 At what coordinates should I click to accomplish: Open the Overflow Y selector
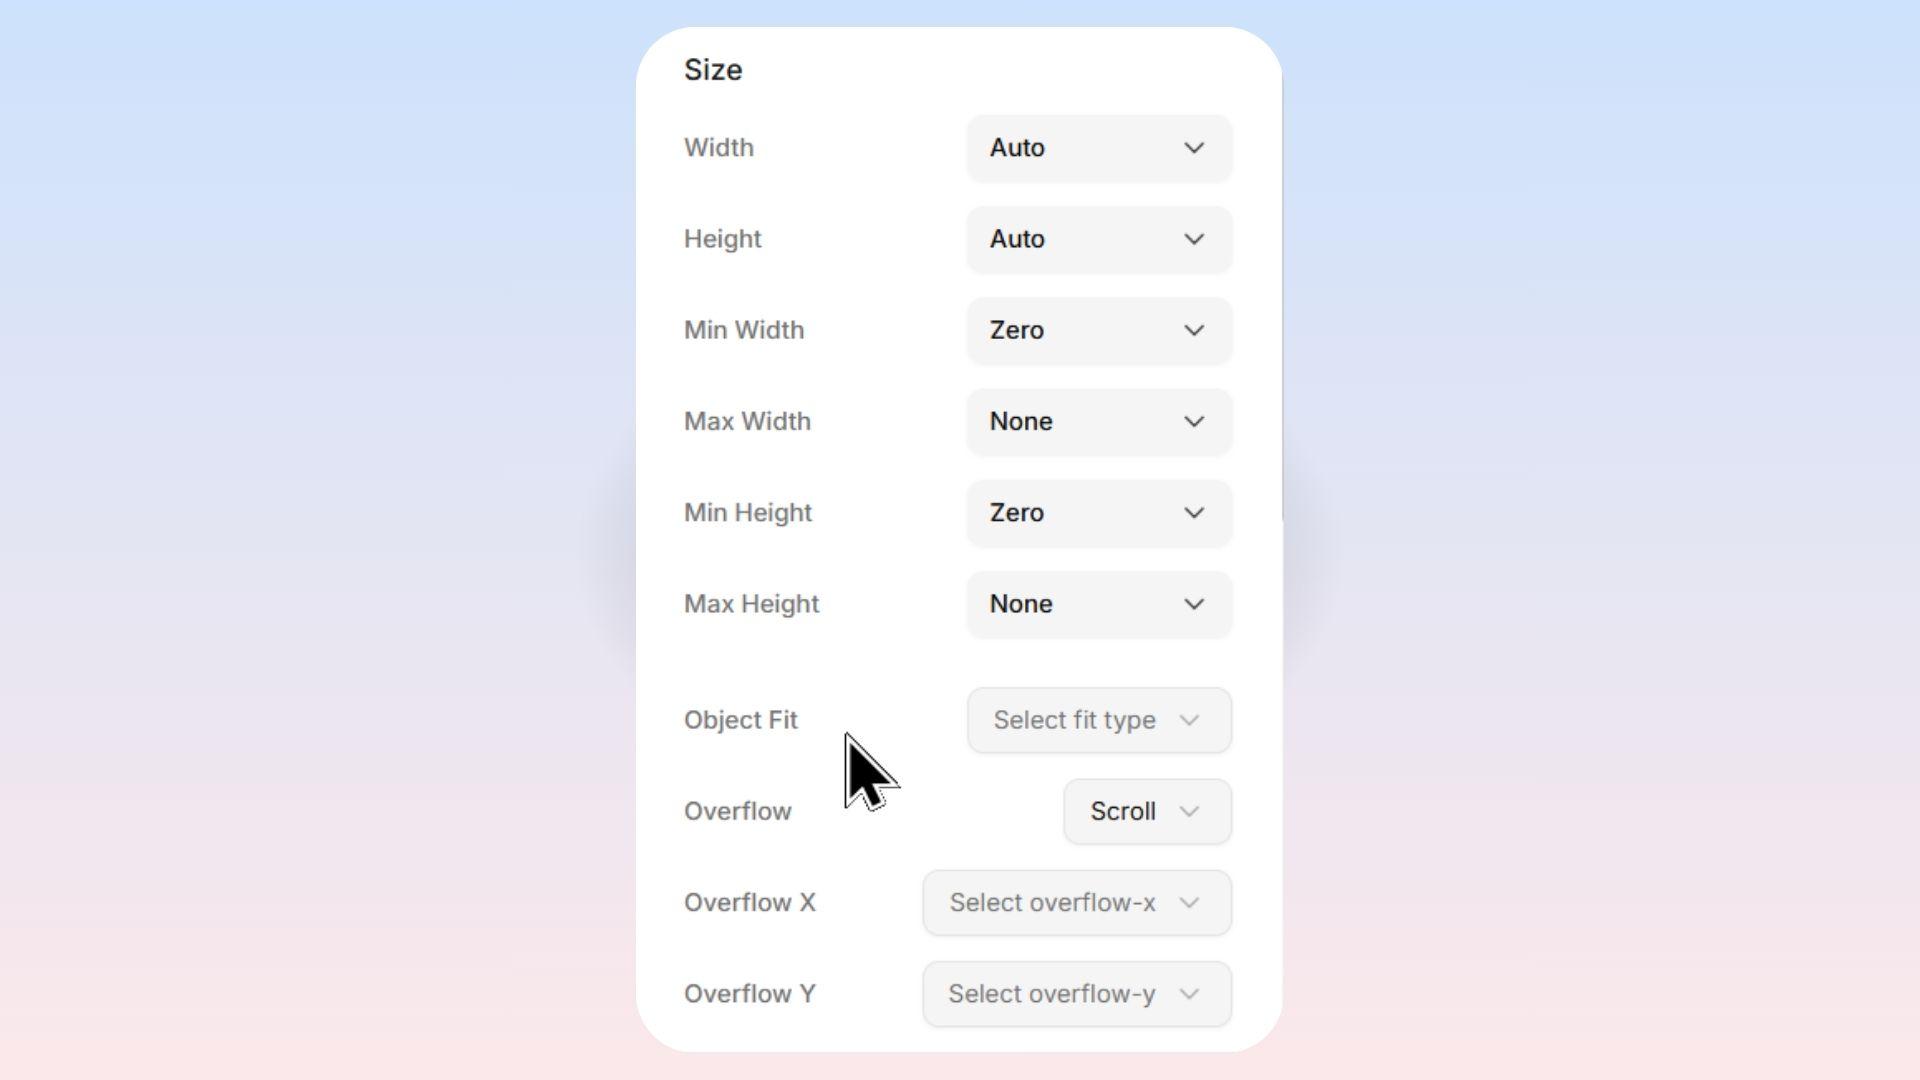[x=1076, y=994]
